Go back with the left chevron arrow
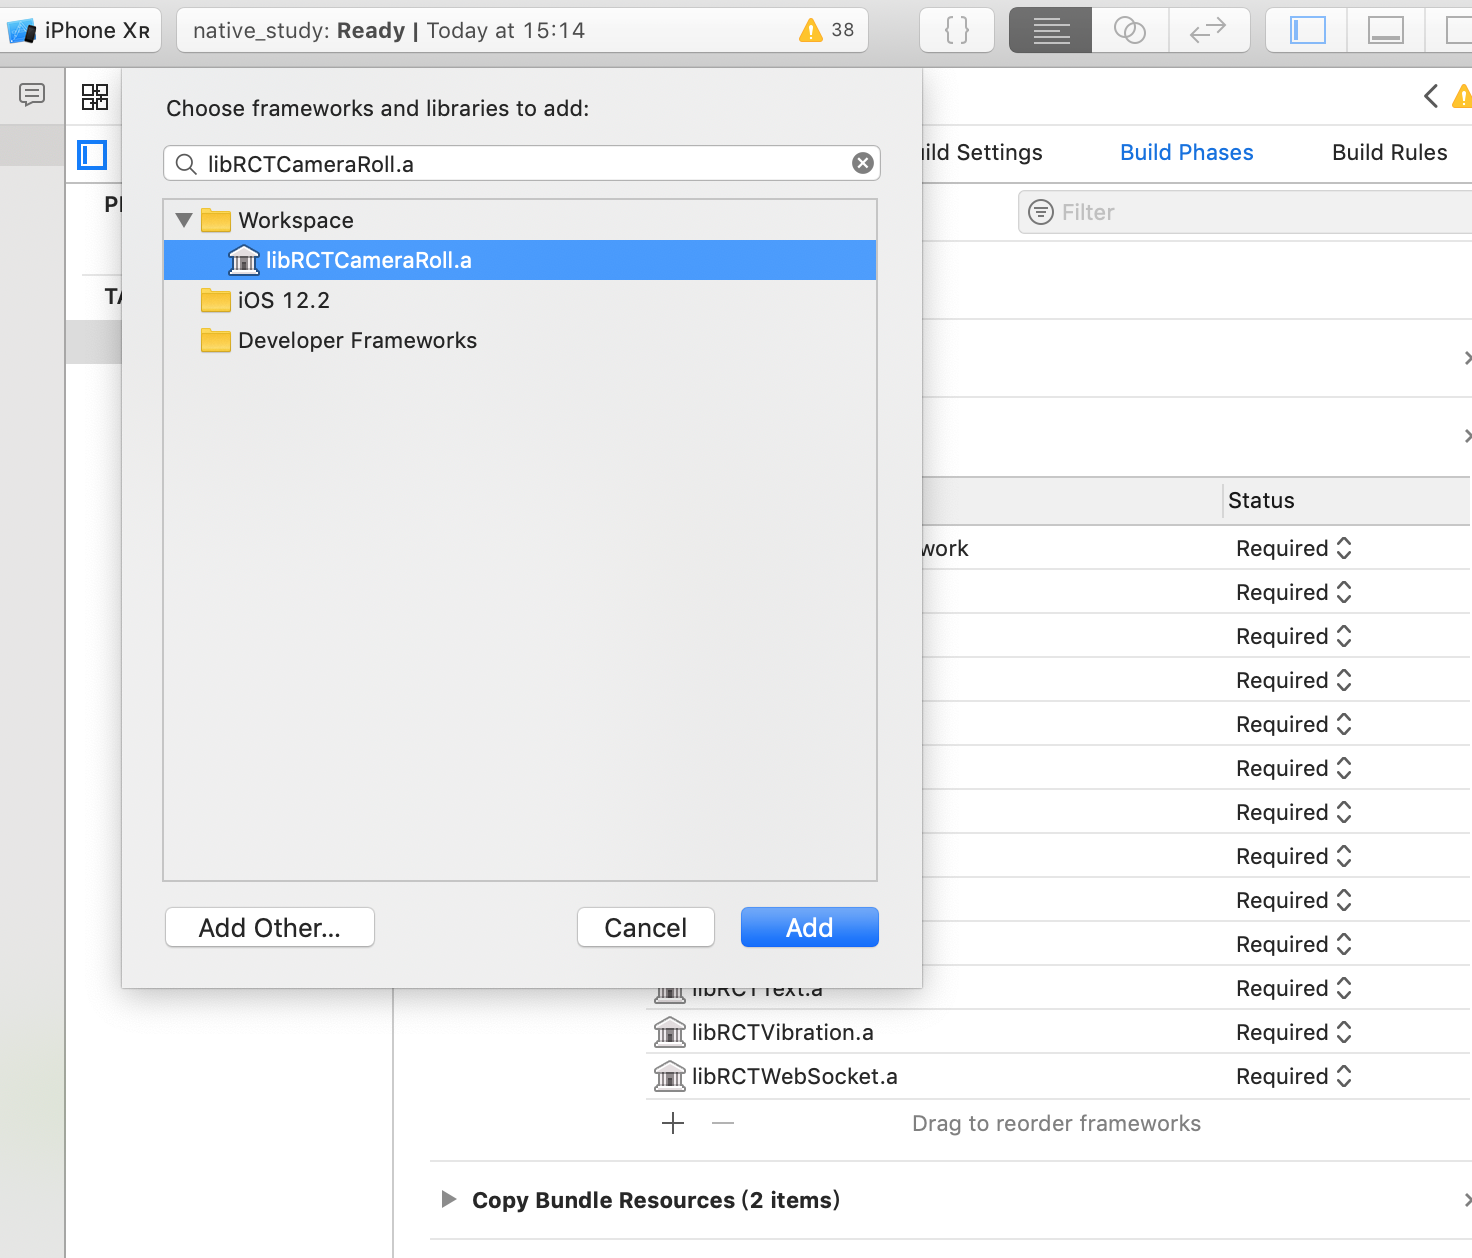This screenshot has height=1258, width=1472. click(x=1431, y=96)
